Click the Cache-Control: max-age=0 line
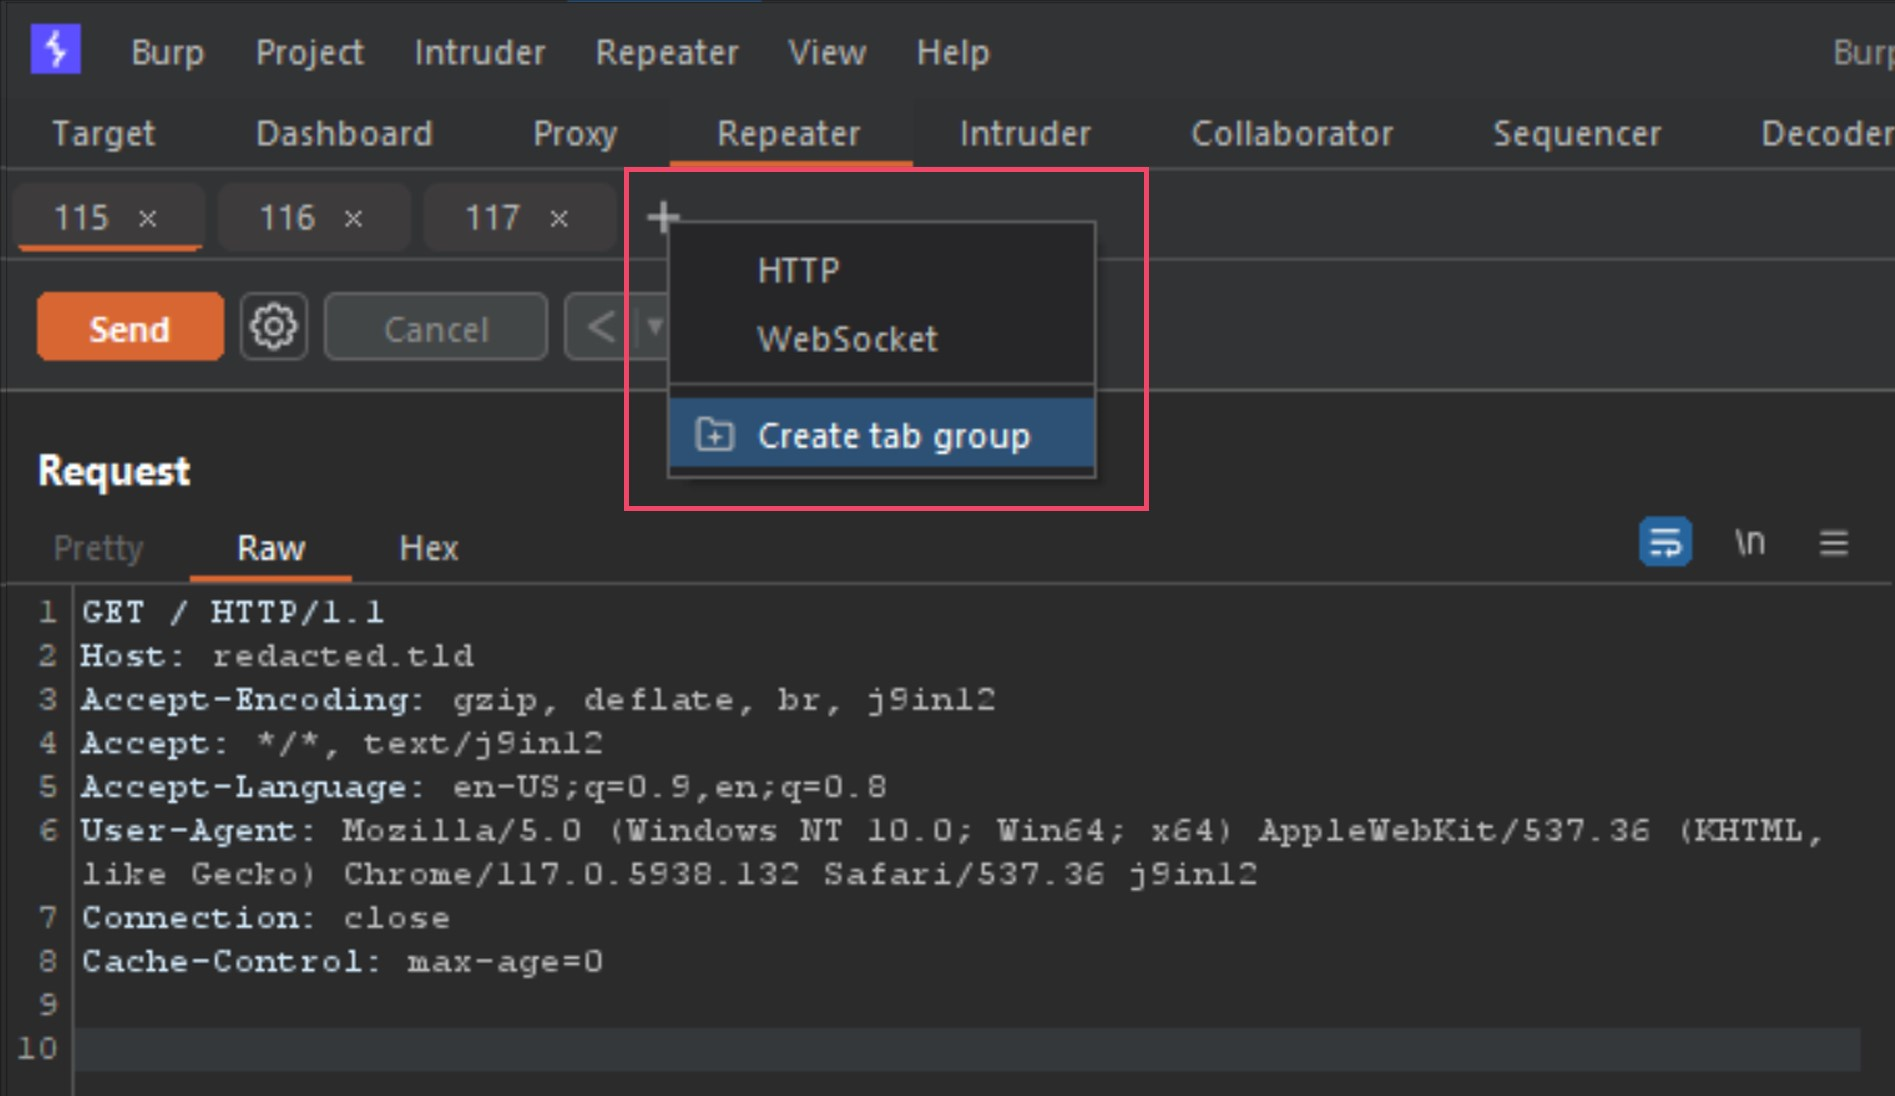 coord(342,962)
